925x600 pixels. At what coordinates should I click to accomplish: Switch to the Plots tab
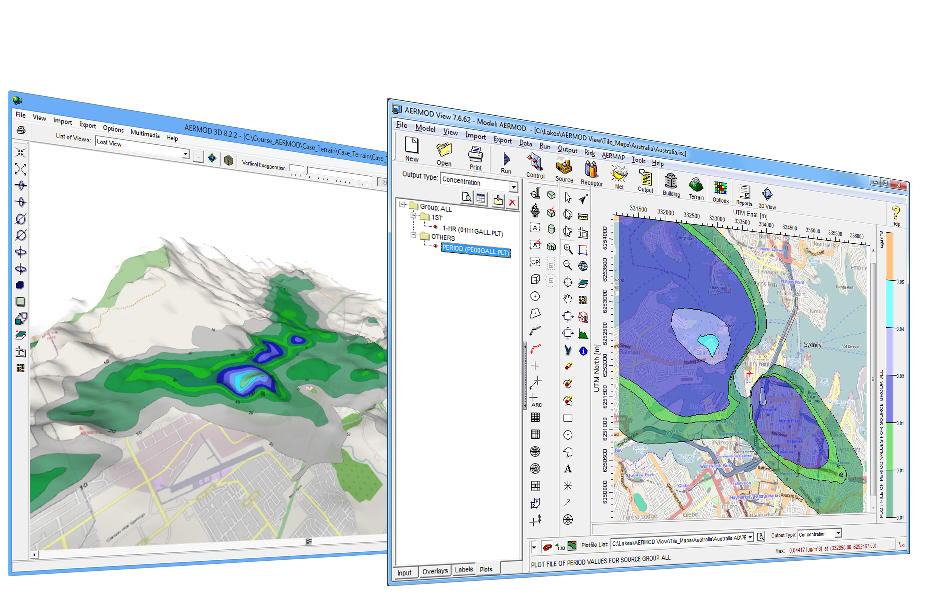tap(486, 569)
